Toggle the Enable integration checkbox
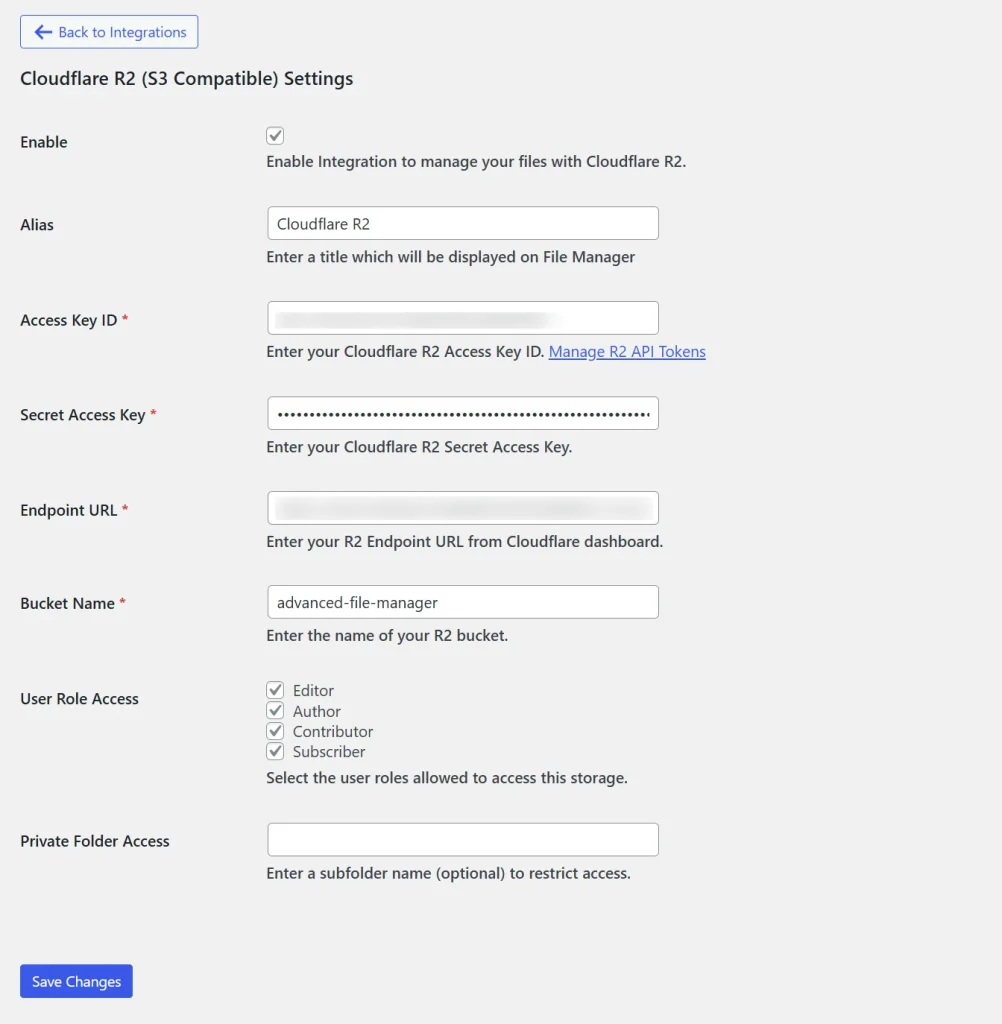Image resolution: width=1002 pixels, height=1024 pixels. (x=275, y=136)
